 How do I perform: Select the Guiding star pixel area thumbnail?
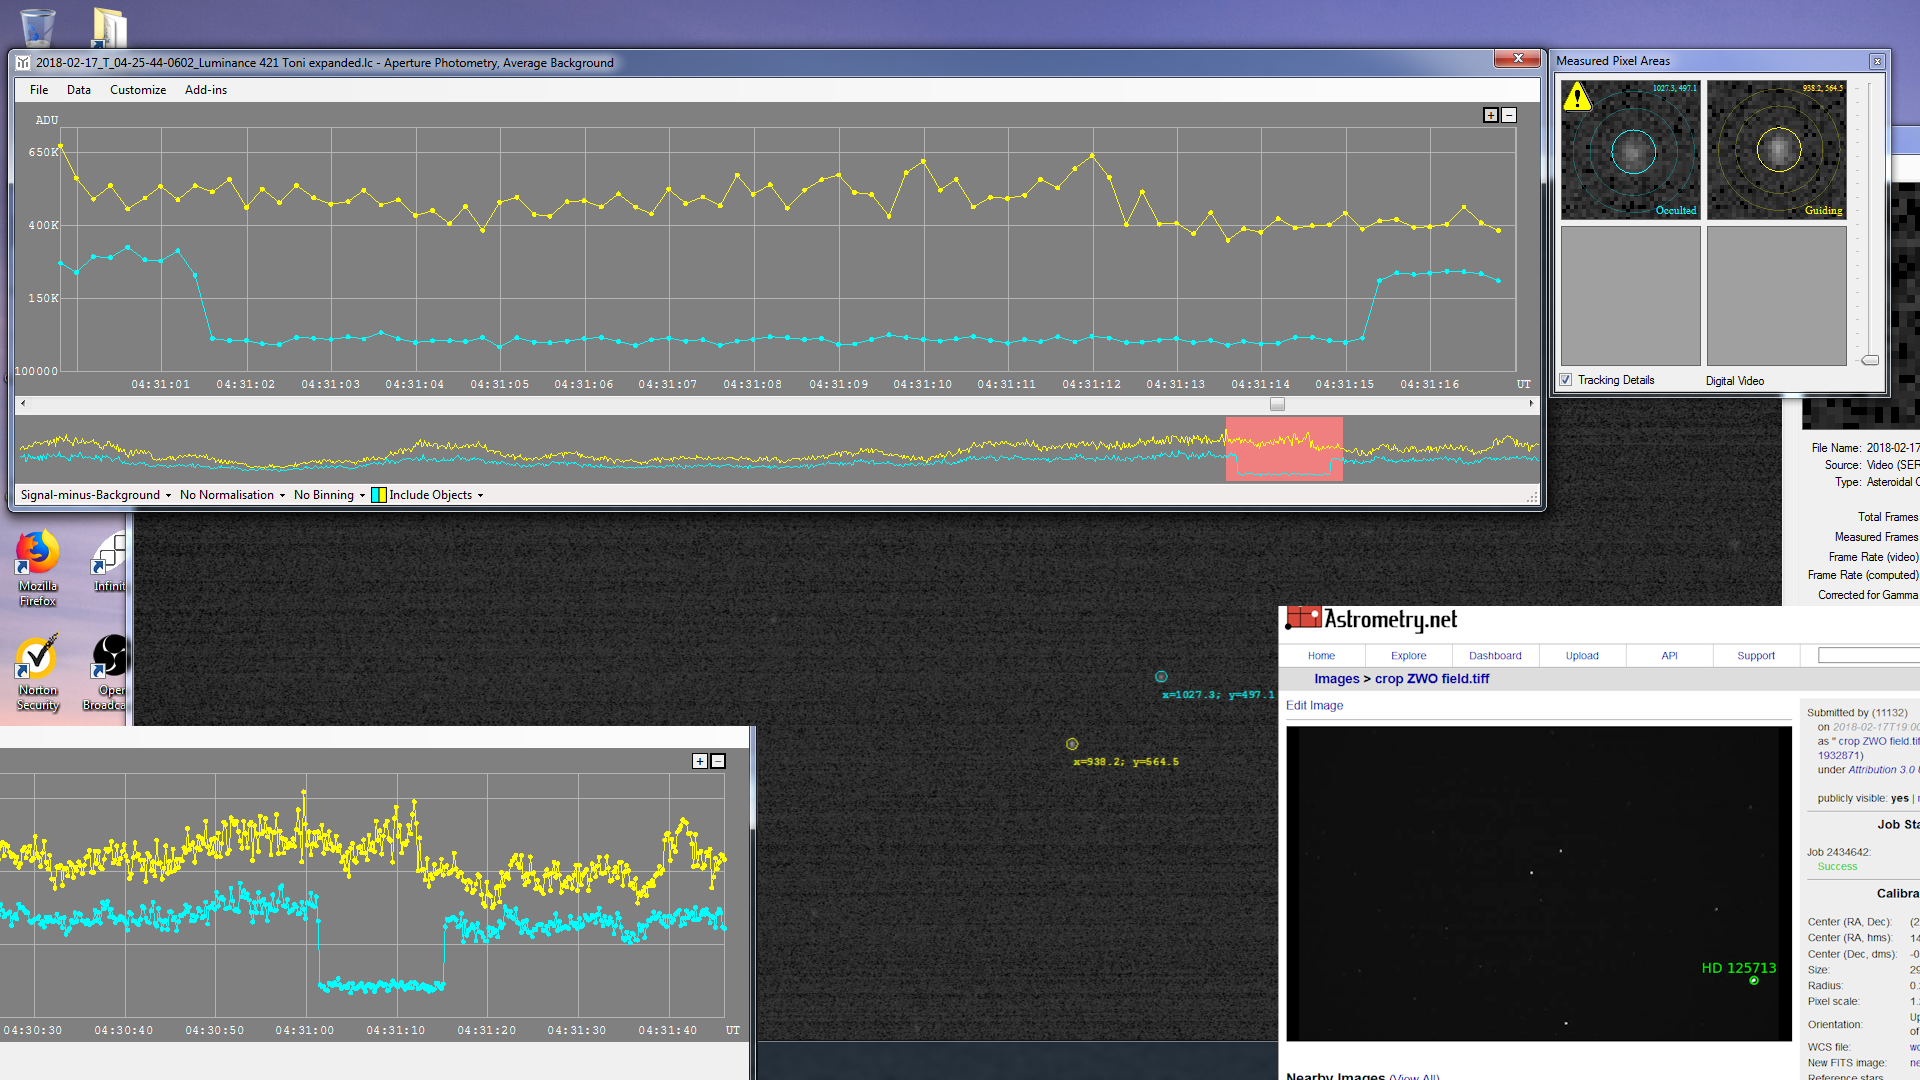click(1777, 150)
